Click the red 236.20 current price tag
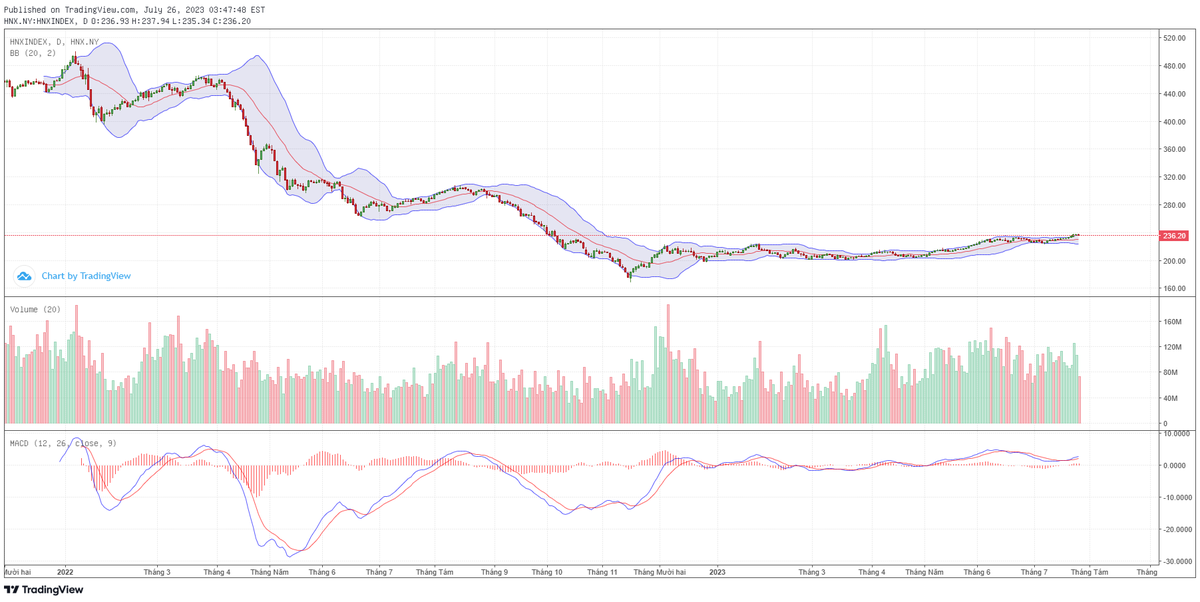Screen dimensions: 1200x602 [1173, 236]
